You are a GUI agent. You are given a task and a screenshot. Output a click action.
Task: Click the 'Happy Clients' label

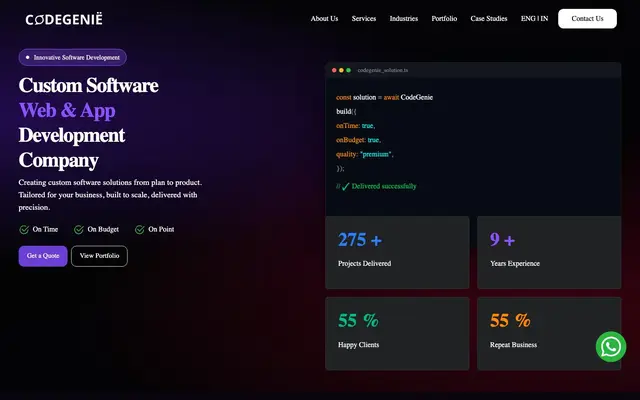point(358,345)
